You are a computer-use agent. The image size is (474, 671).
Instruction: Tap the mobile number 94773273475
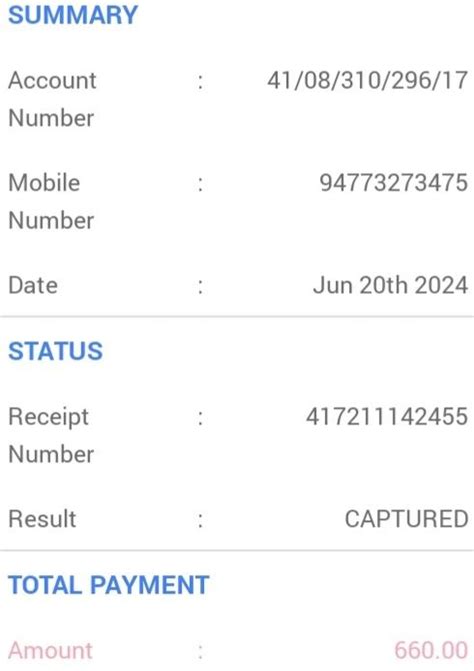394,183
